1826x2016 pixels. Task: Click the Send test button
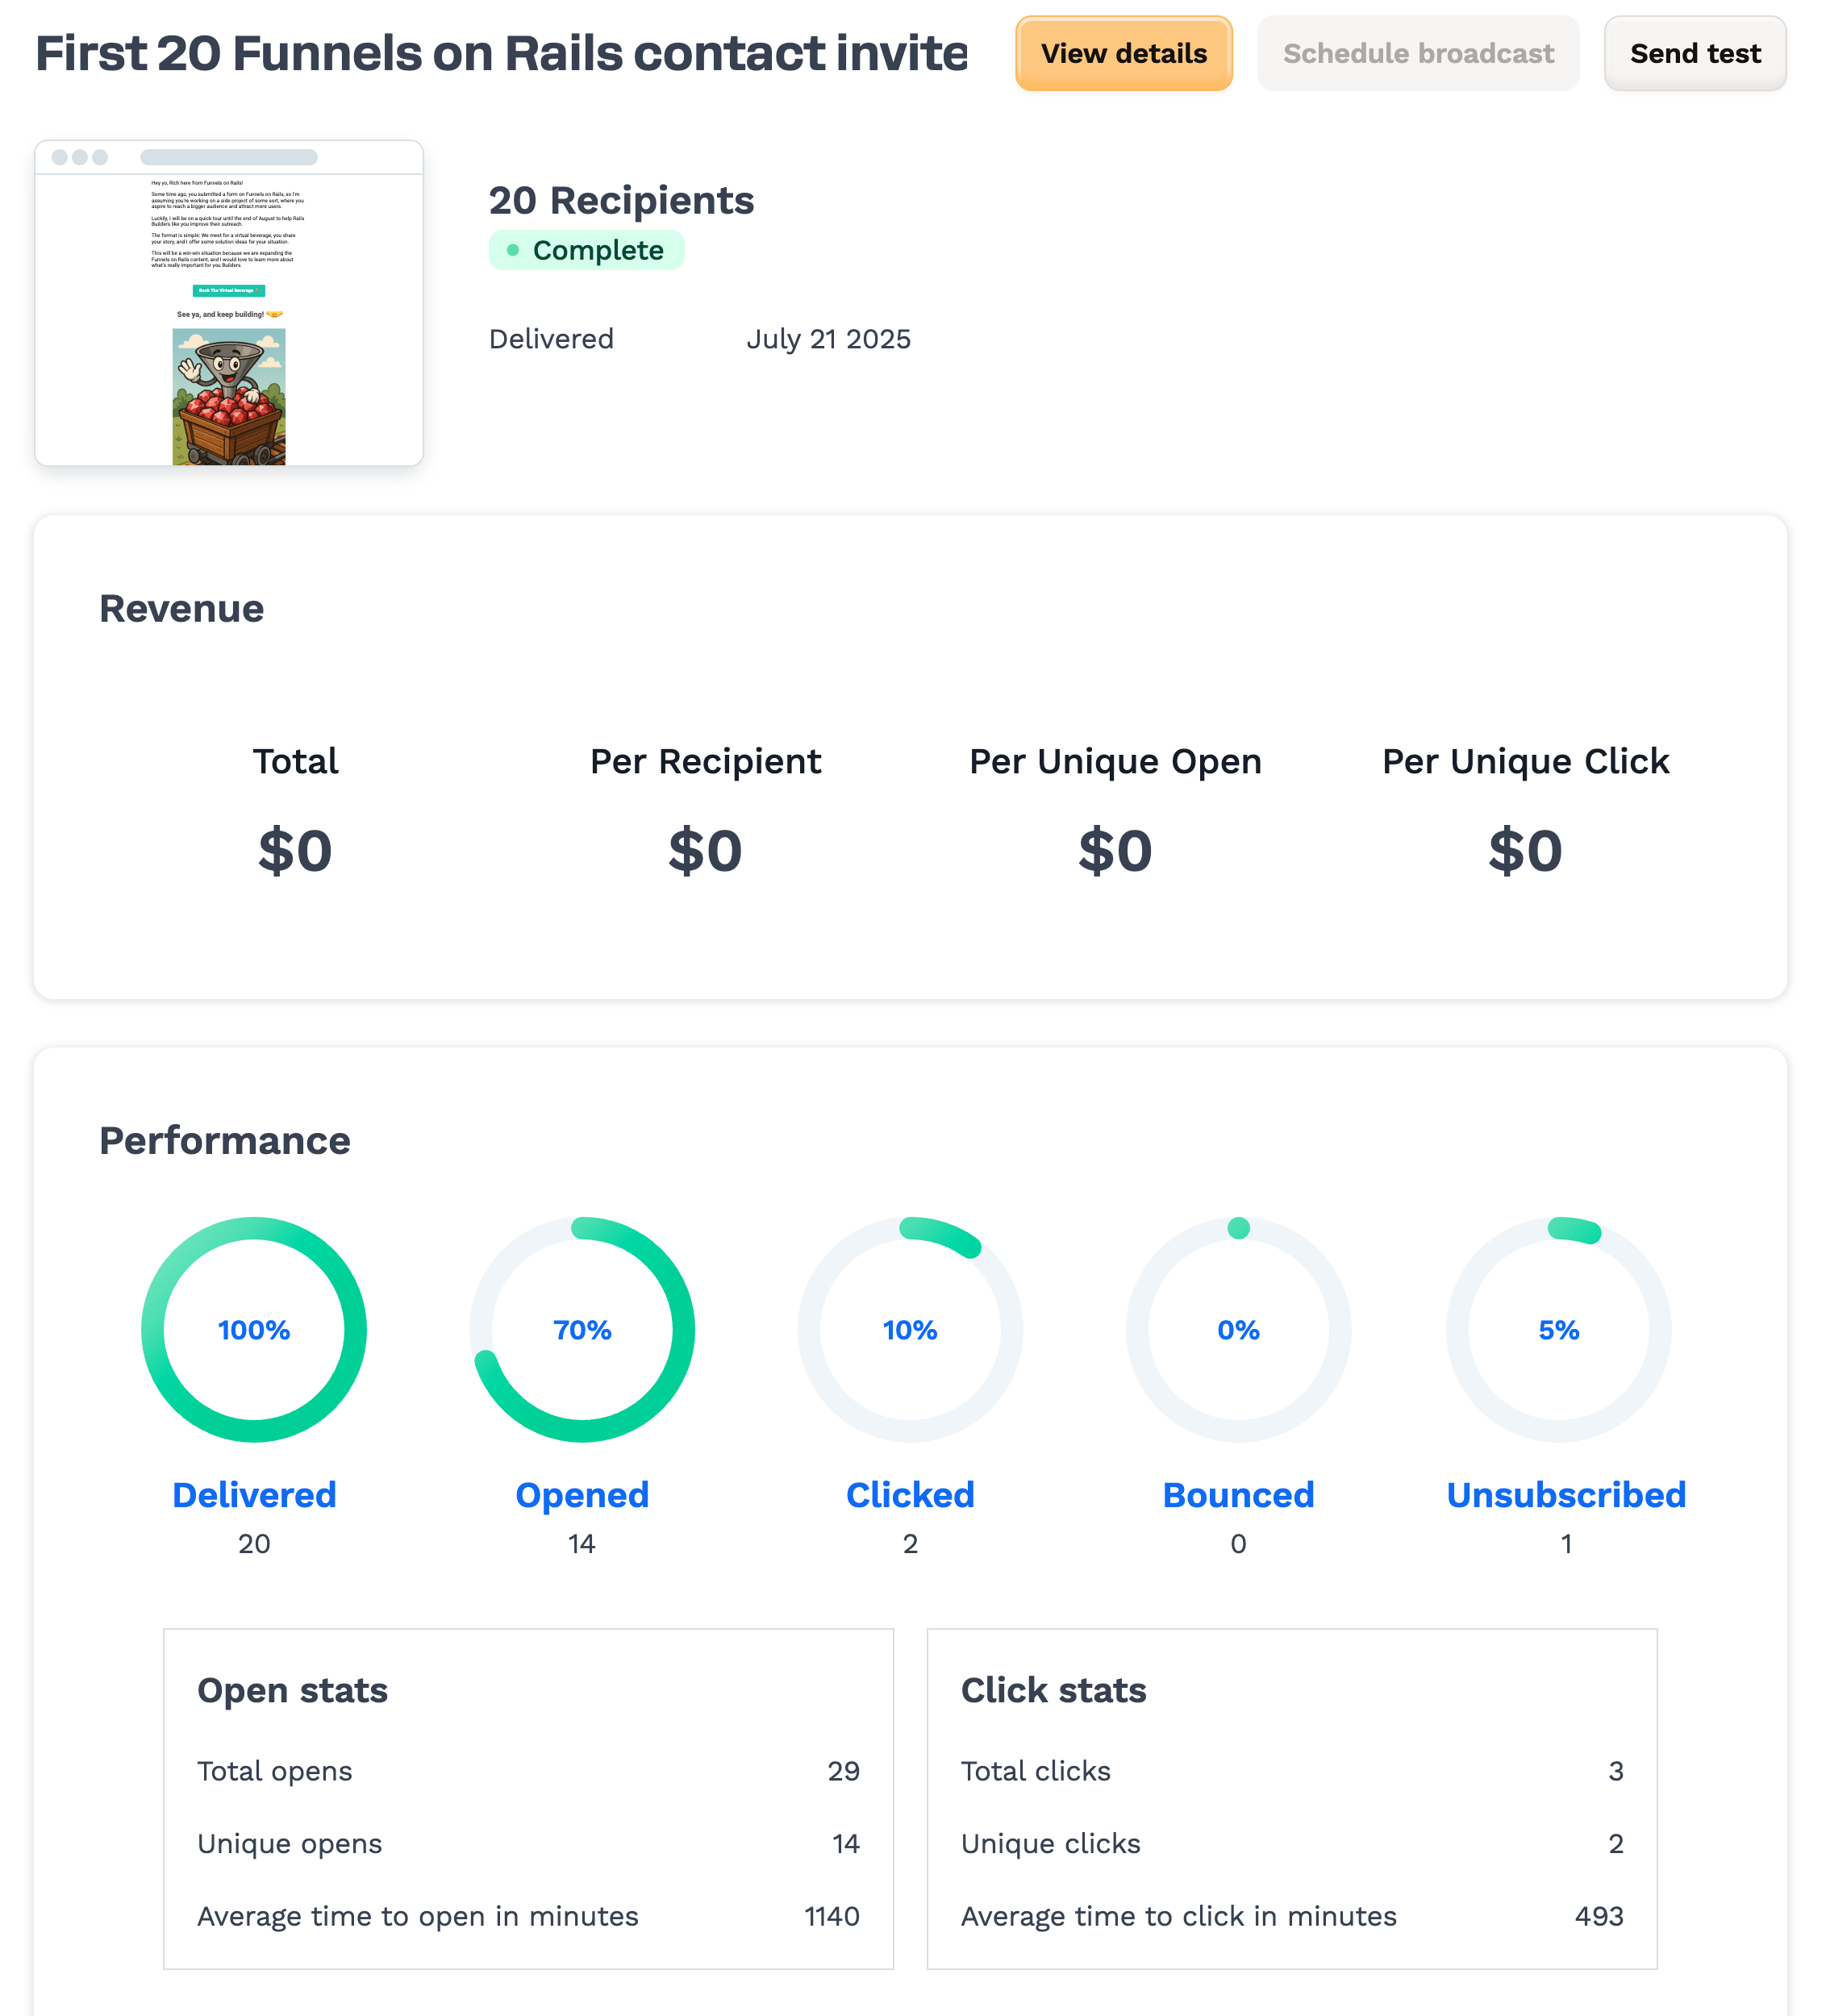[1694, 53]
